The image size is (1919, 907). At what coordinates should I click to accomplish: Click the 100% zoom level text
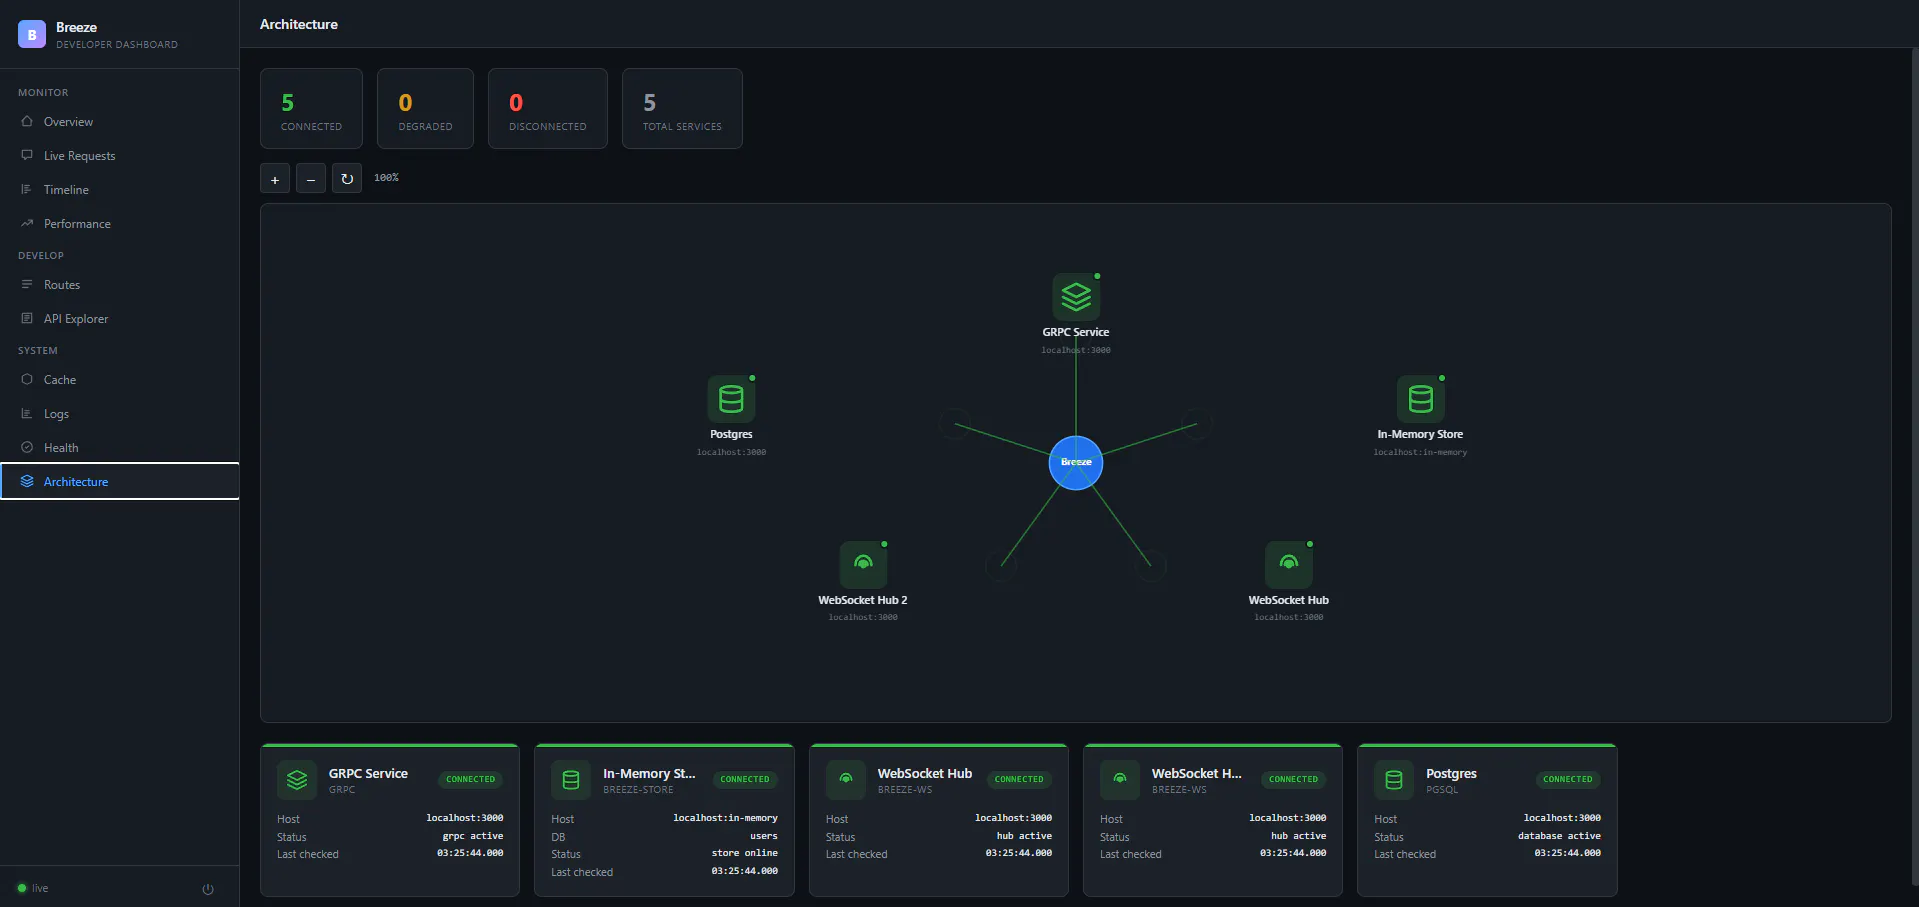(x=386, y=178)
